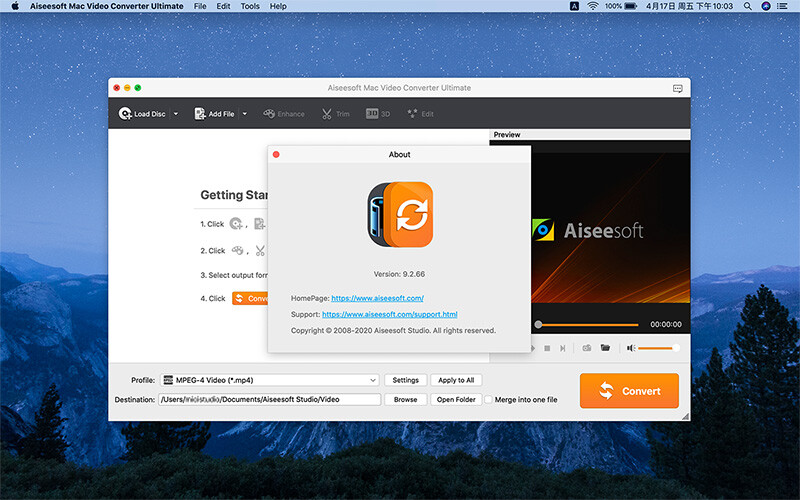Viewport: 800px width, 500px height.
Task: Open the aiseesoft.com homepage link
Action: (378, 298)
